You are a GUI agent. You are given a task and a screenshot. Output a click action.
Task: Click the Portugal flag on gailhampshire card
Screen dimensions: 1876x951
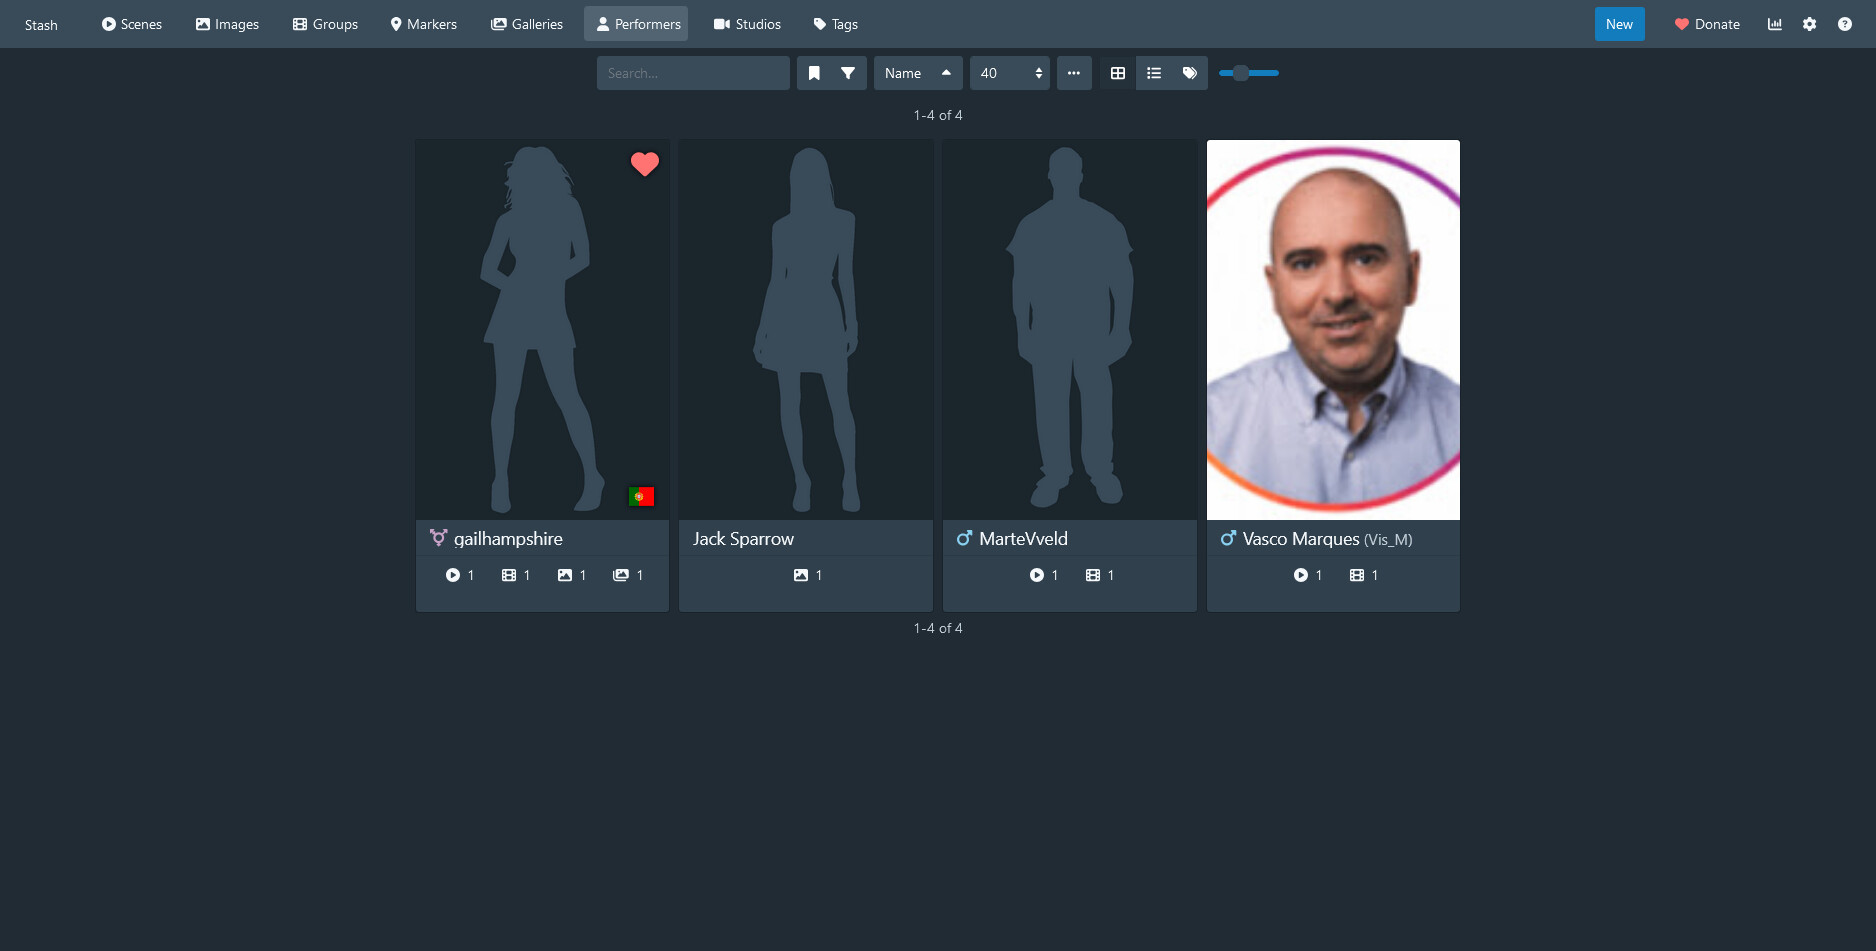pos(641,496)
